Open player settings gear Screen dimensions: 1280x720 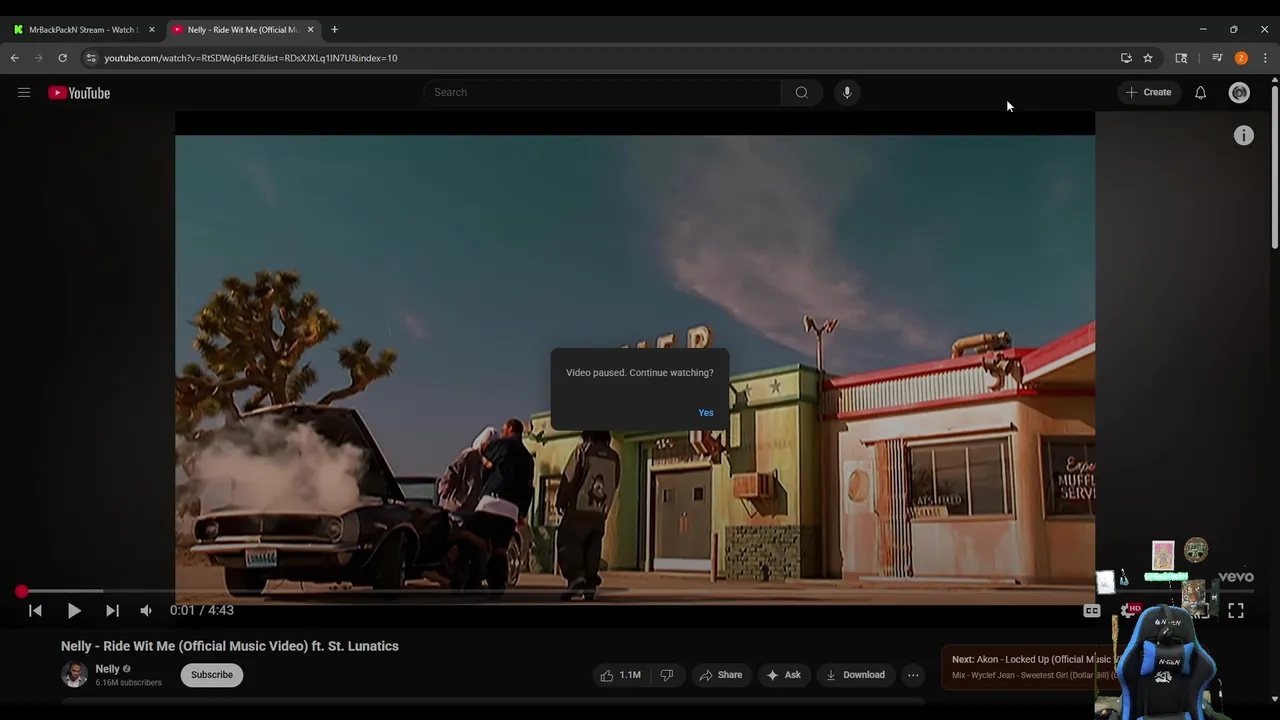tap(1128, 610)
